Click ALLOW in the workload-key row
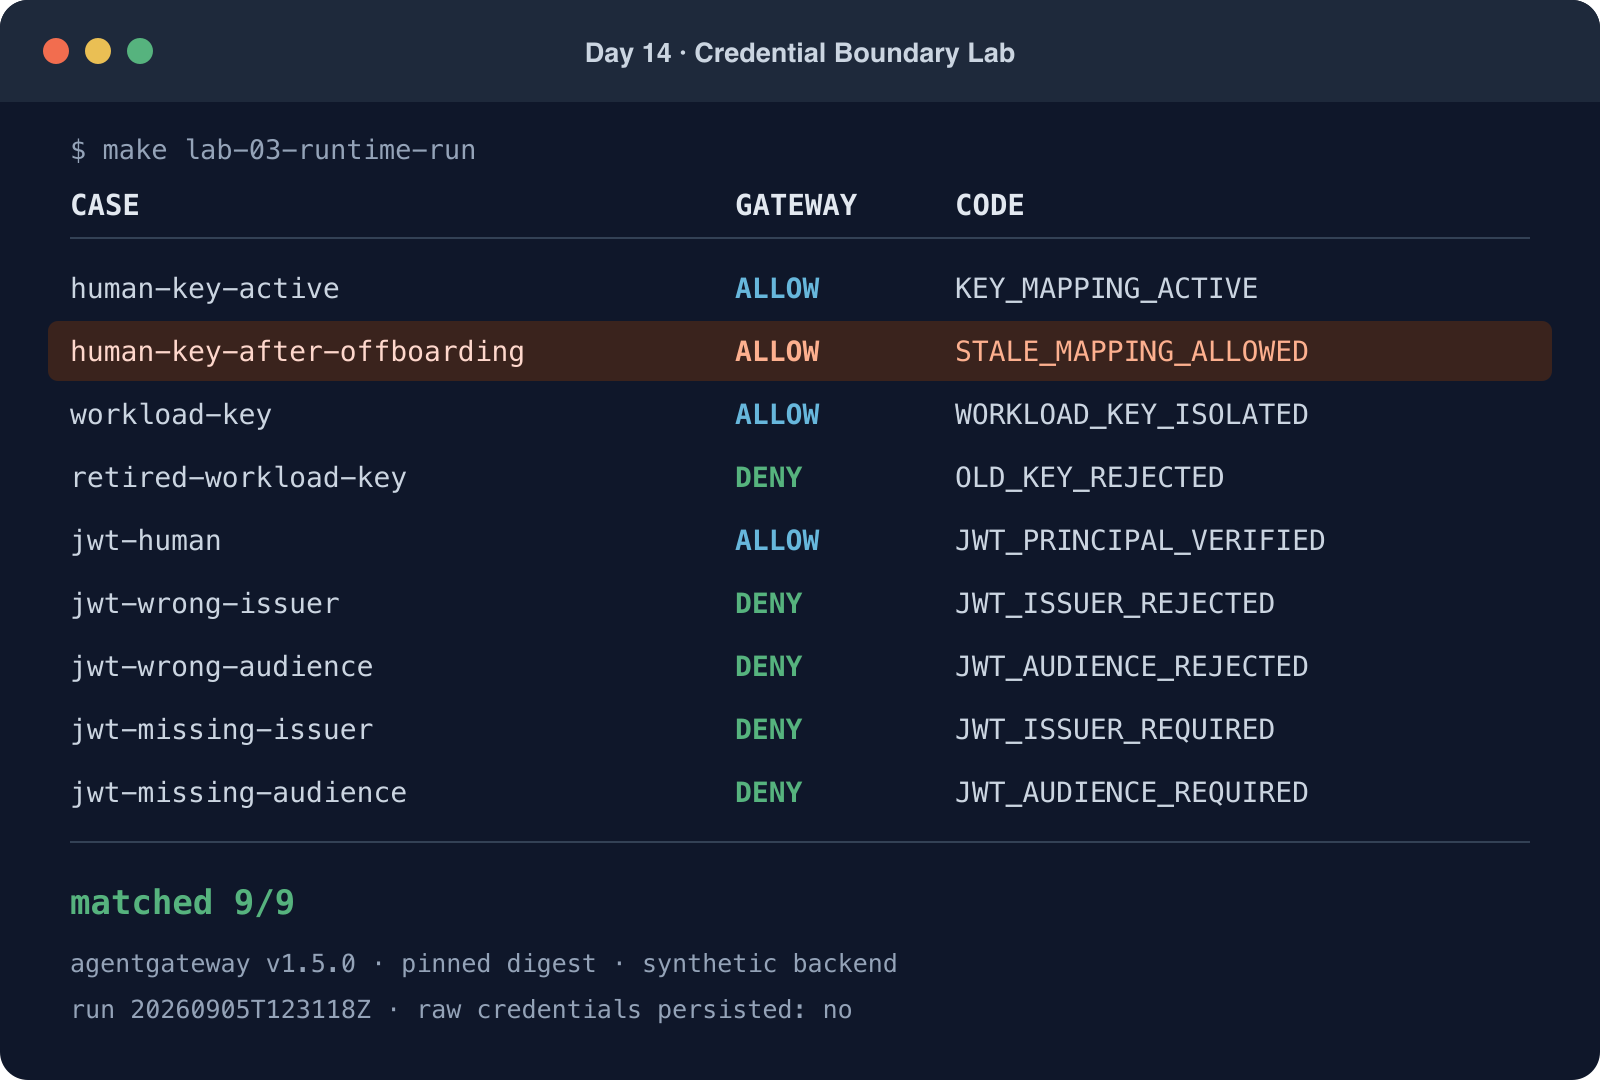This screenshot has height=1080, width=1600. (777, 415)
